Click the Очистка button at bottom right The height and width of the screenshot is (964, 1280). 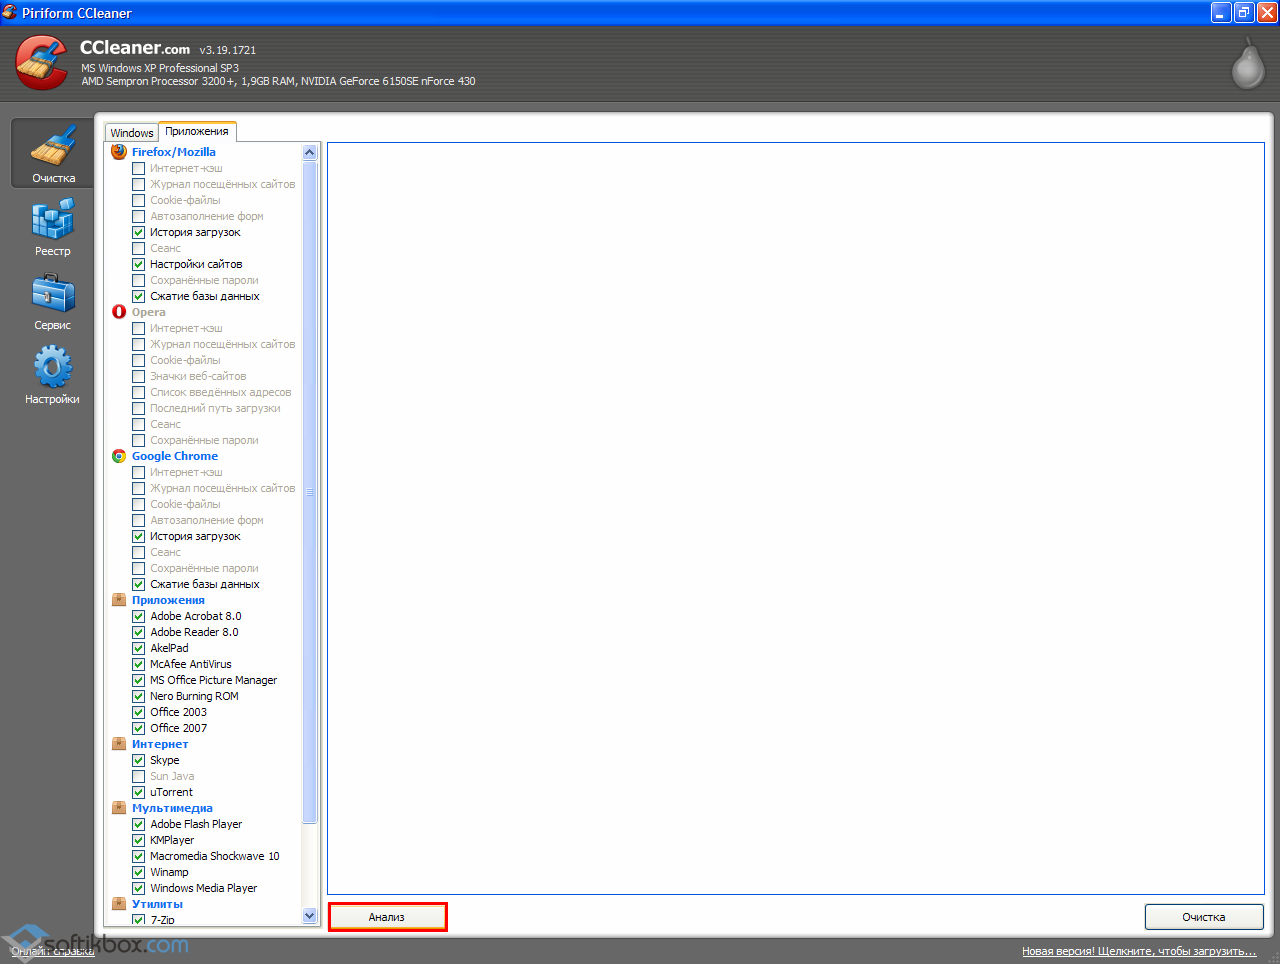pos(1203,917)
